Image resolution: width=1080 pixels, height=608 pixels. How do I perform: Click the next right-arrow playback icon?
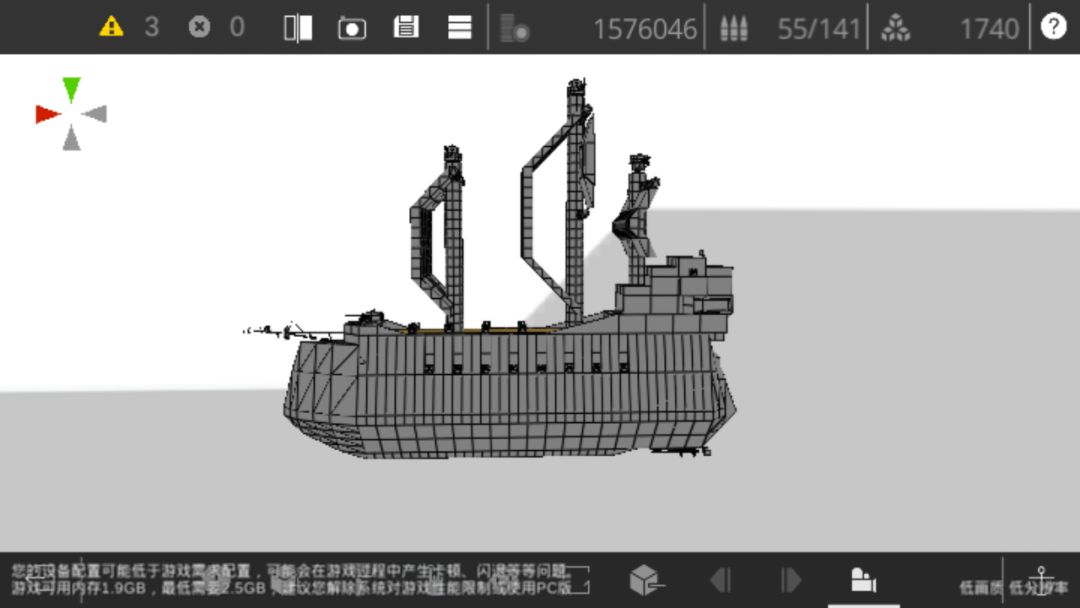point(791,580)
